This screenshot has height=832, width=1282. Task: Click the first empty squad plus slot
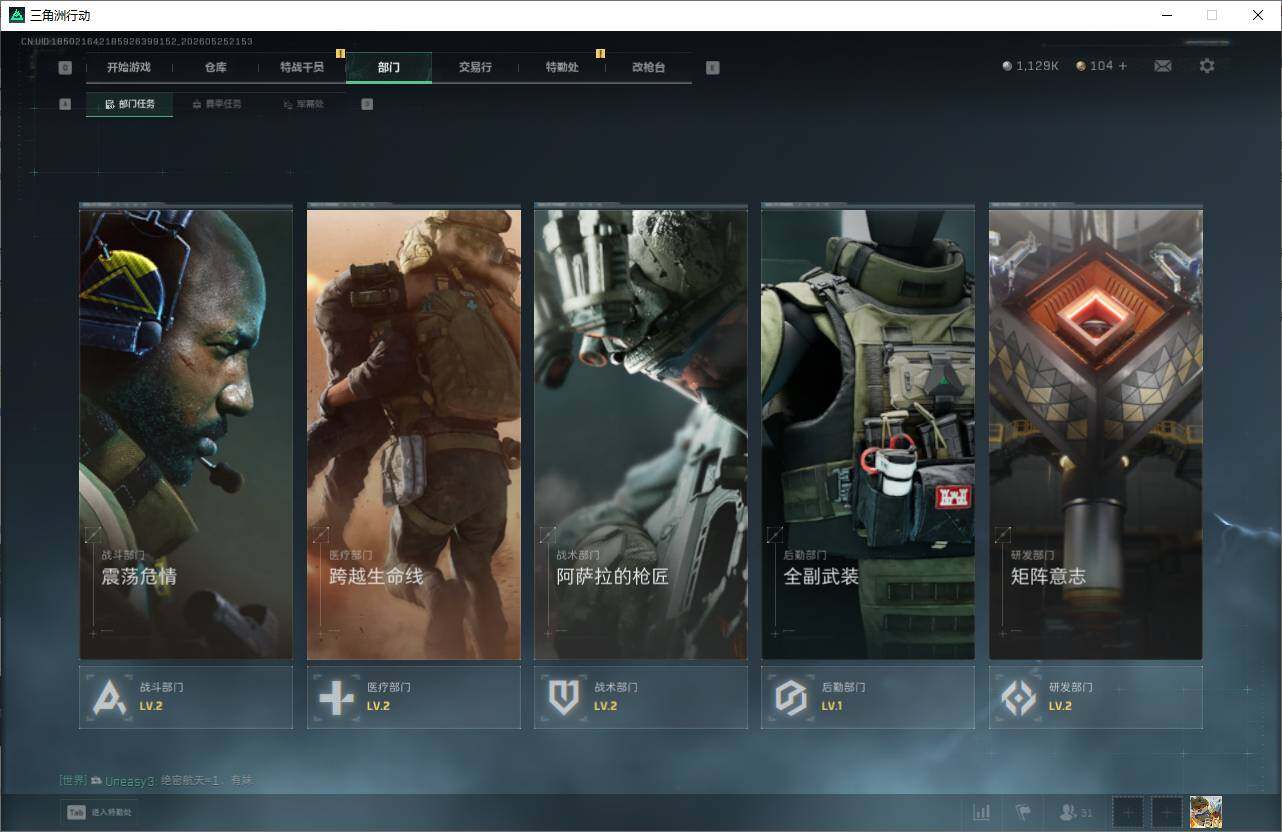click(1128, 812)
